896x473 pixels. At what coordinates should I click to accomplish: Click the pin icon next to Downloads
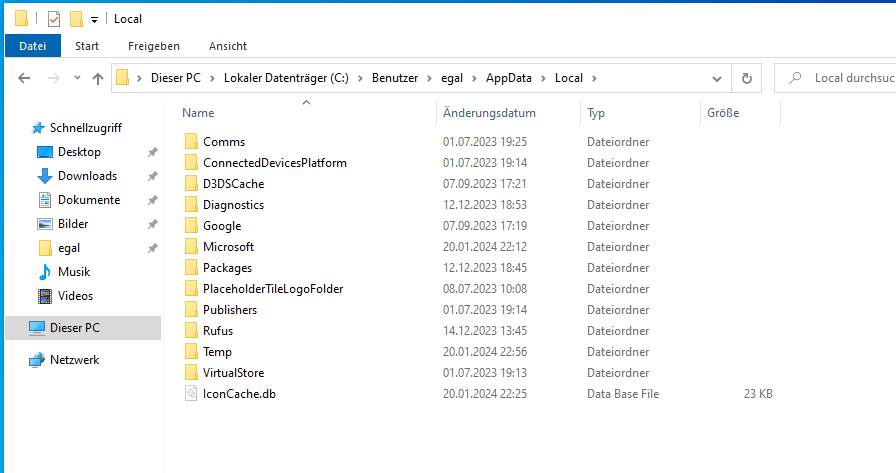(153, 176)
